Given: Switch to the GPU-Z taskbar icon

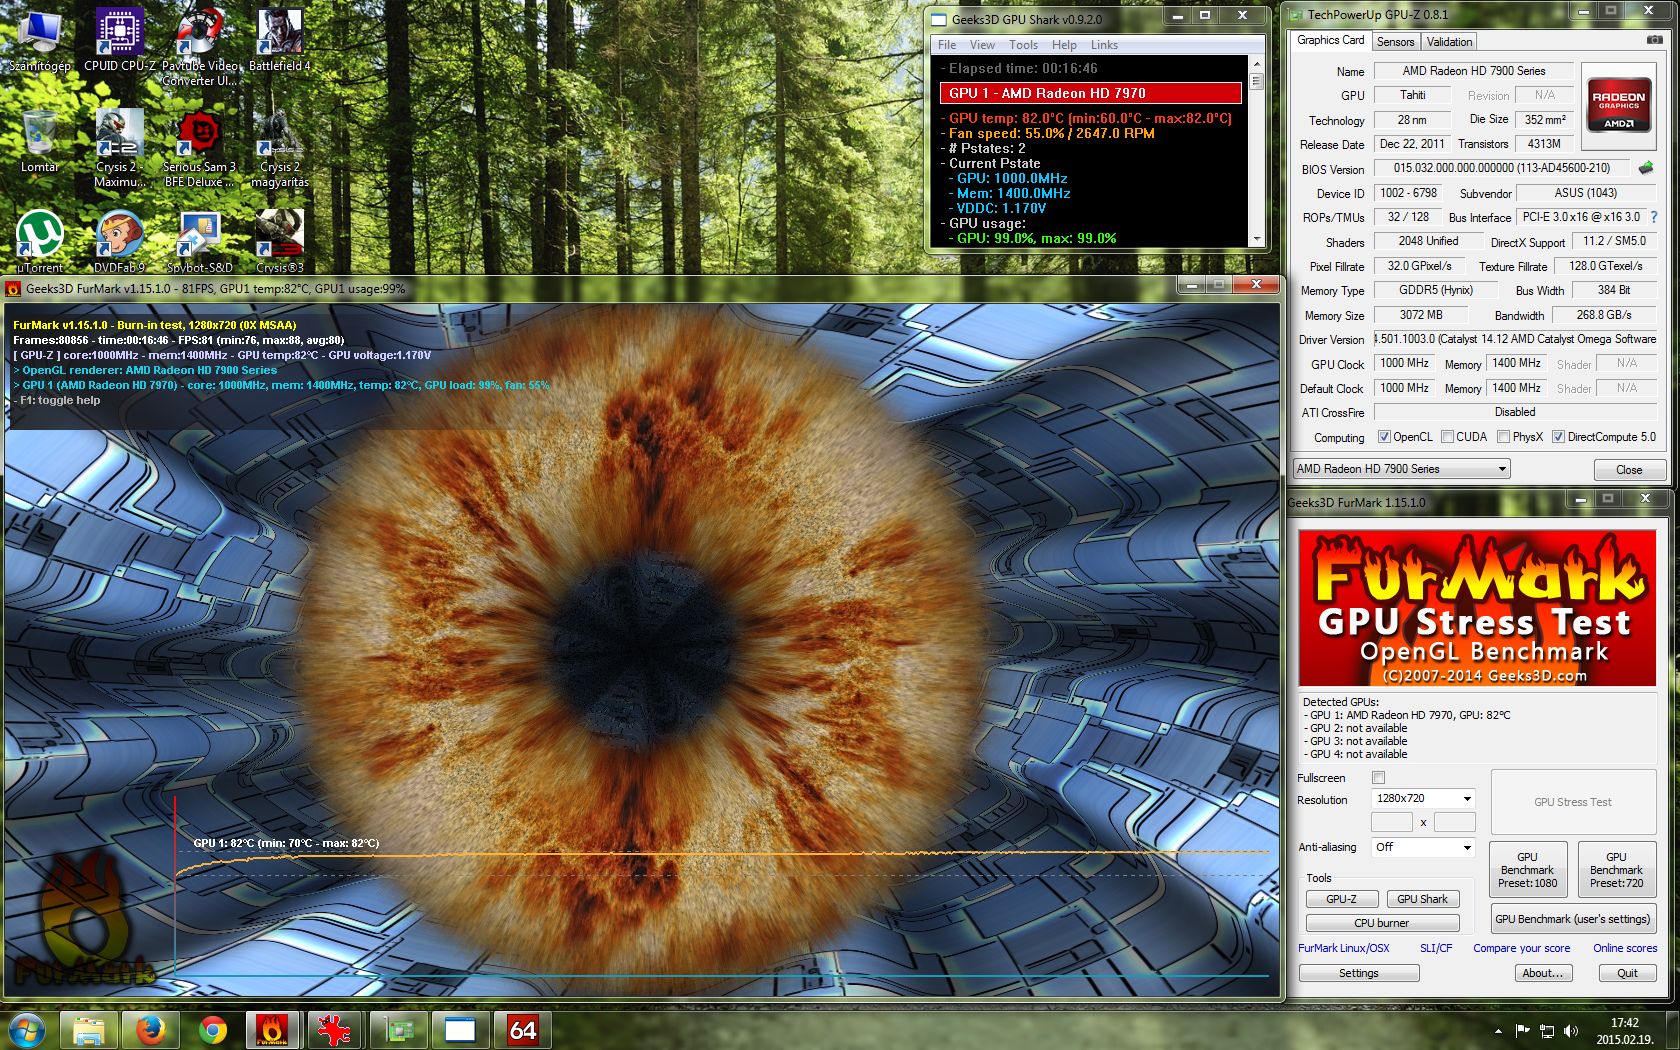Looking at the screenshot, I should (398, 1029).
